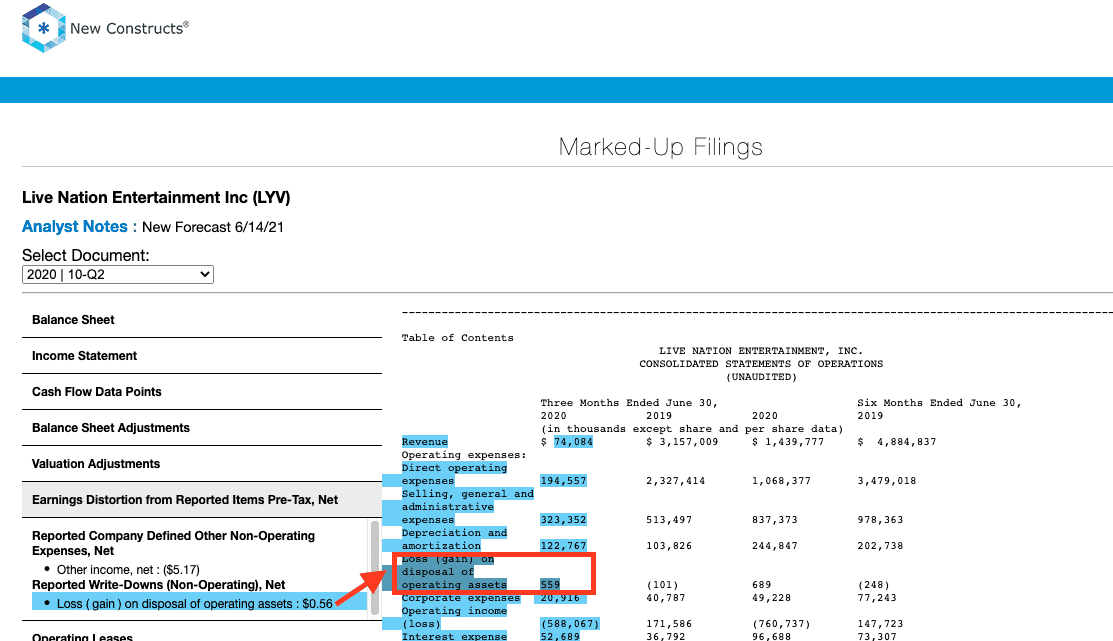Click Operating income (loss) label
The image size is (1113, 641).
(x=454, y=618)
